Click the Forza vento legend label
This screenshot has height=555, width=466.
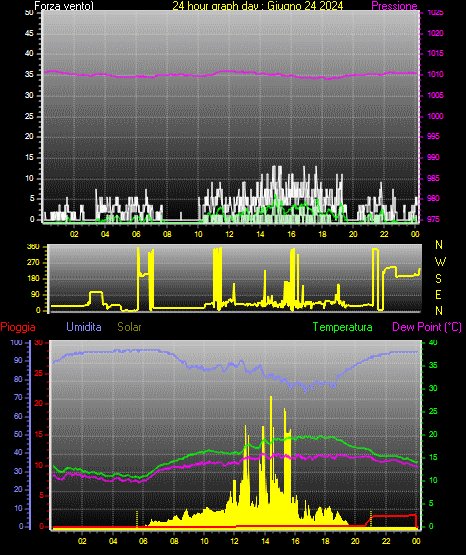click(64, 6)
